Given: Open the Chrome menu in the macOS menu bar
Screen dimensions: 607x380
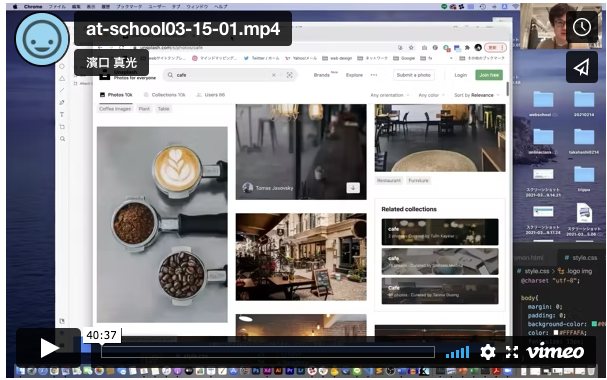Looking at the screenshot, I should pyautogui.click(x=33, y=7).
